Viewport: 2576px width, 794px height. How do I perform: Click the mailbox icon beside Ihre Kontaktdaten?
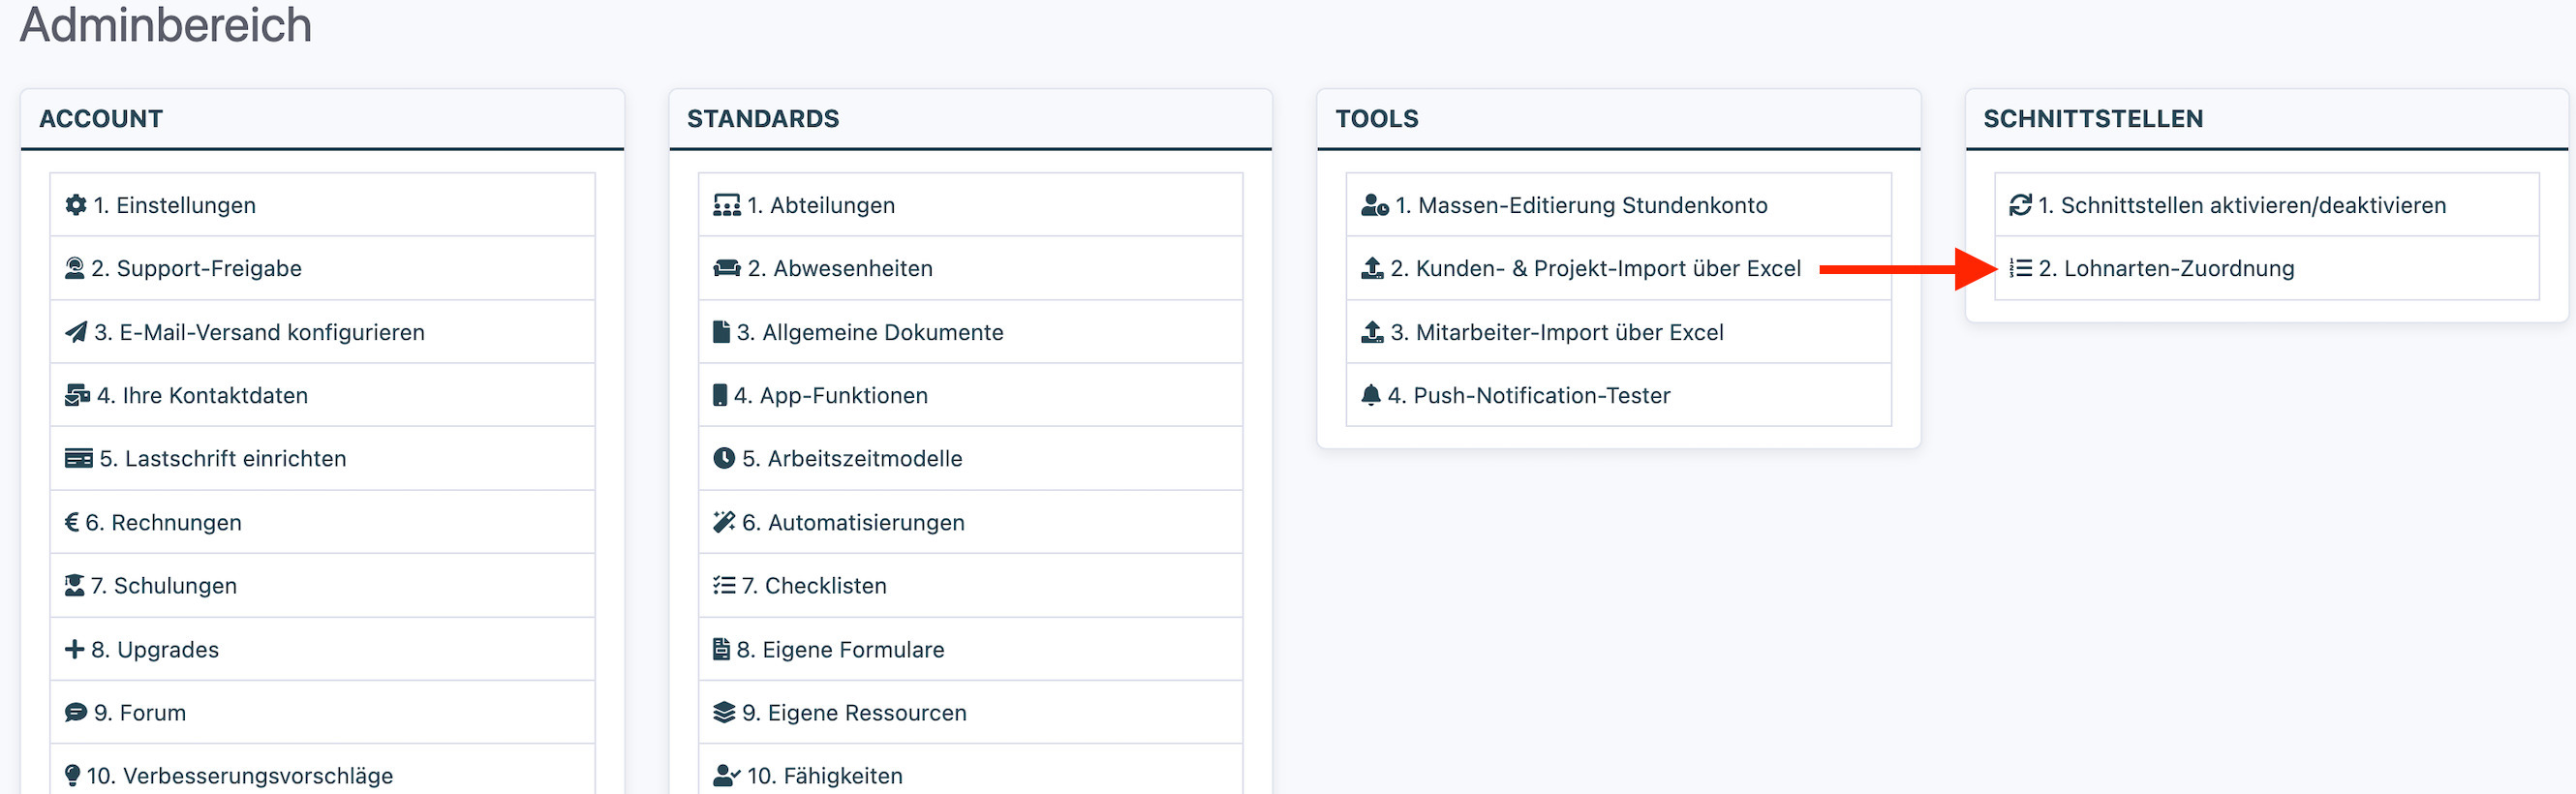[78, 395]
